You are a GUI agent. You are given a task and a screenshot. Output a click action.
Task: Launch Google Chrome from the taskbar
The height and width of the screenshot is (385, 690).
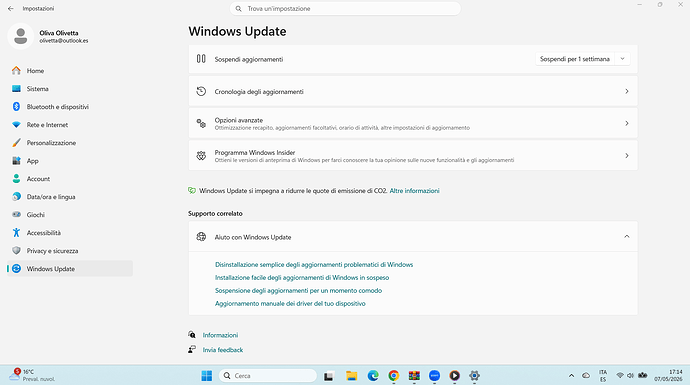click(393, 375)
